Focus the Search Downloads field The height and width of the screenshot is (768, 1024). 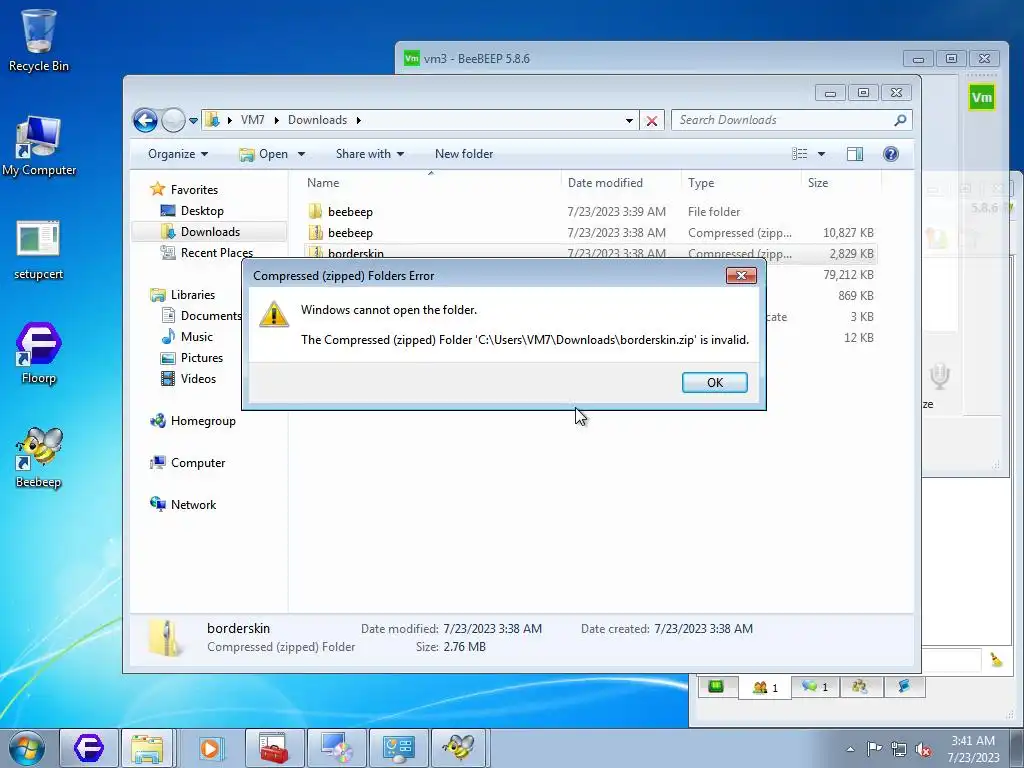point(782,120)
